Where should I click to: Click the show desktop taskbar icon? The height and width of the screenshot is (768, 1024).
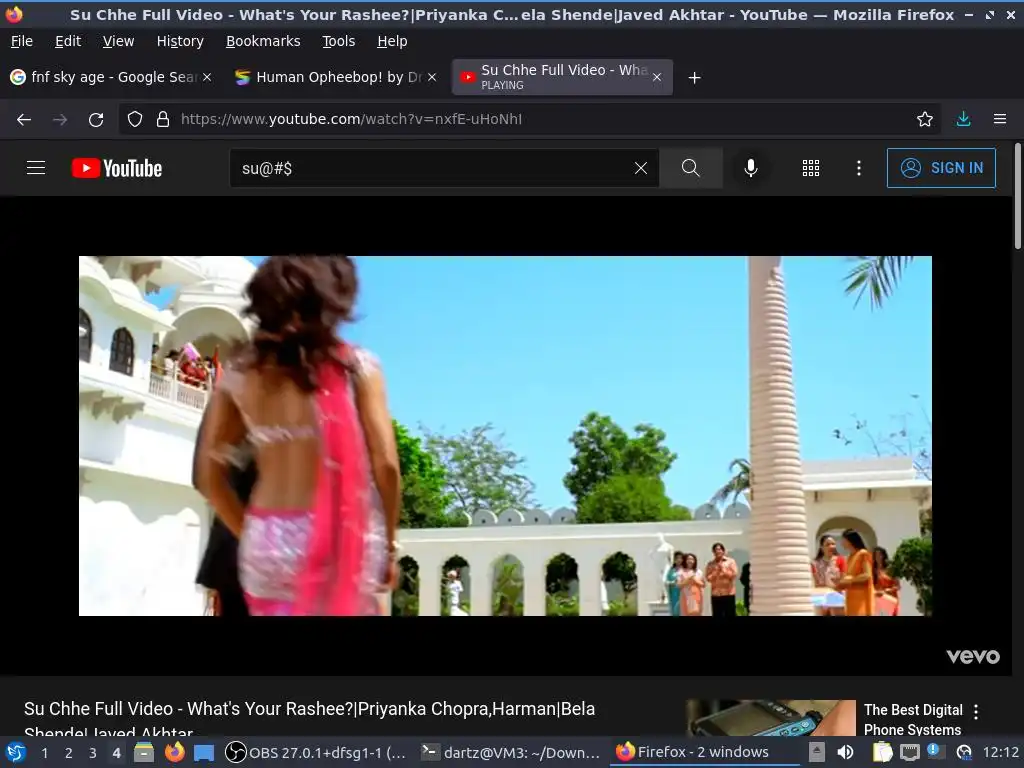click(x=204, y=753)
